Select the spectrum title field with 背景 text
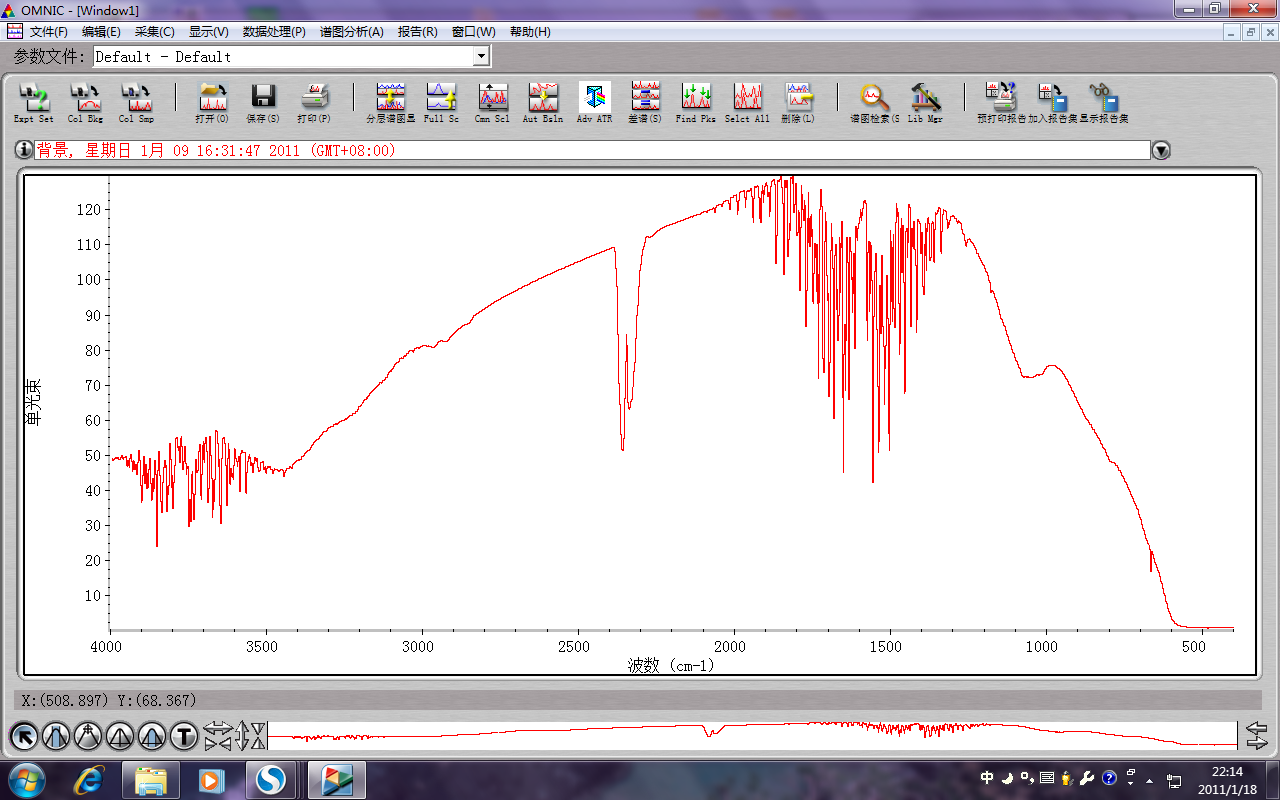Image resolution: width=1280 pixels, height=800 pixels. [x=592, y=150]
